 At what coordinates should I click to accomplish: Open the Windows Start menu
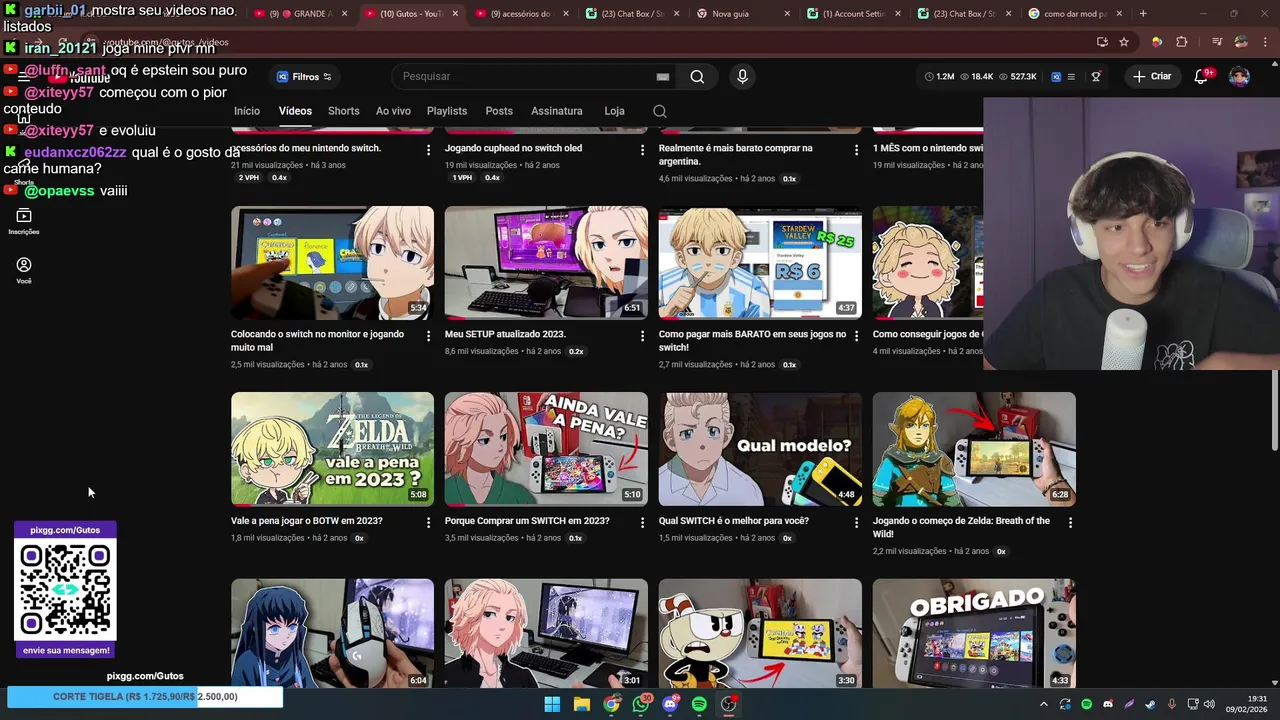pos(552,704)
